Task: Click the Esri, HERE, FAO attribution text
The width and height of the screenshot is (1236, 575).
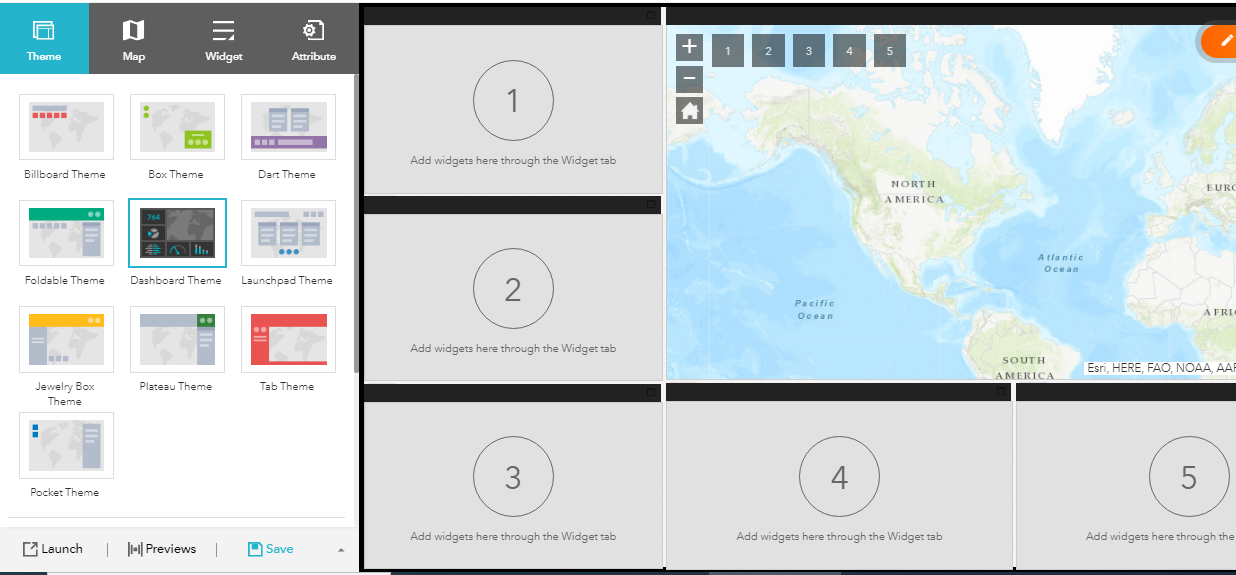Action: [1160, 368]
